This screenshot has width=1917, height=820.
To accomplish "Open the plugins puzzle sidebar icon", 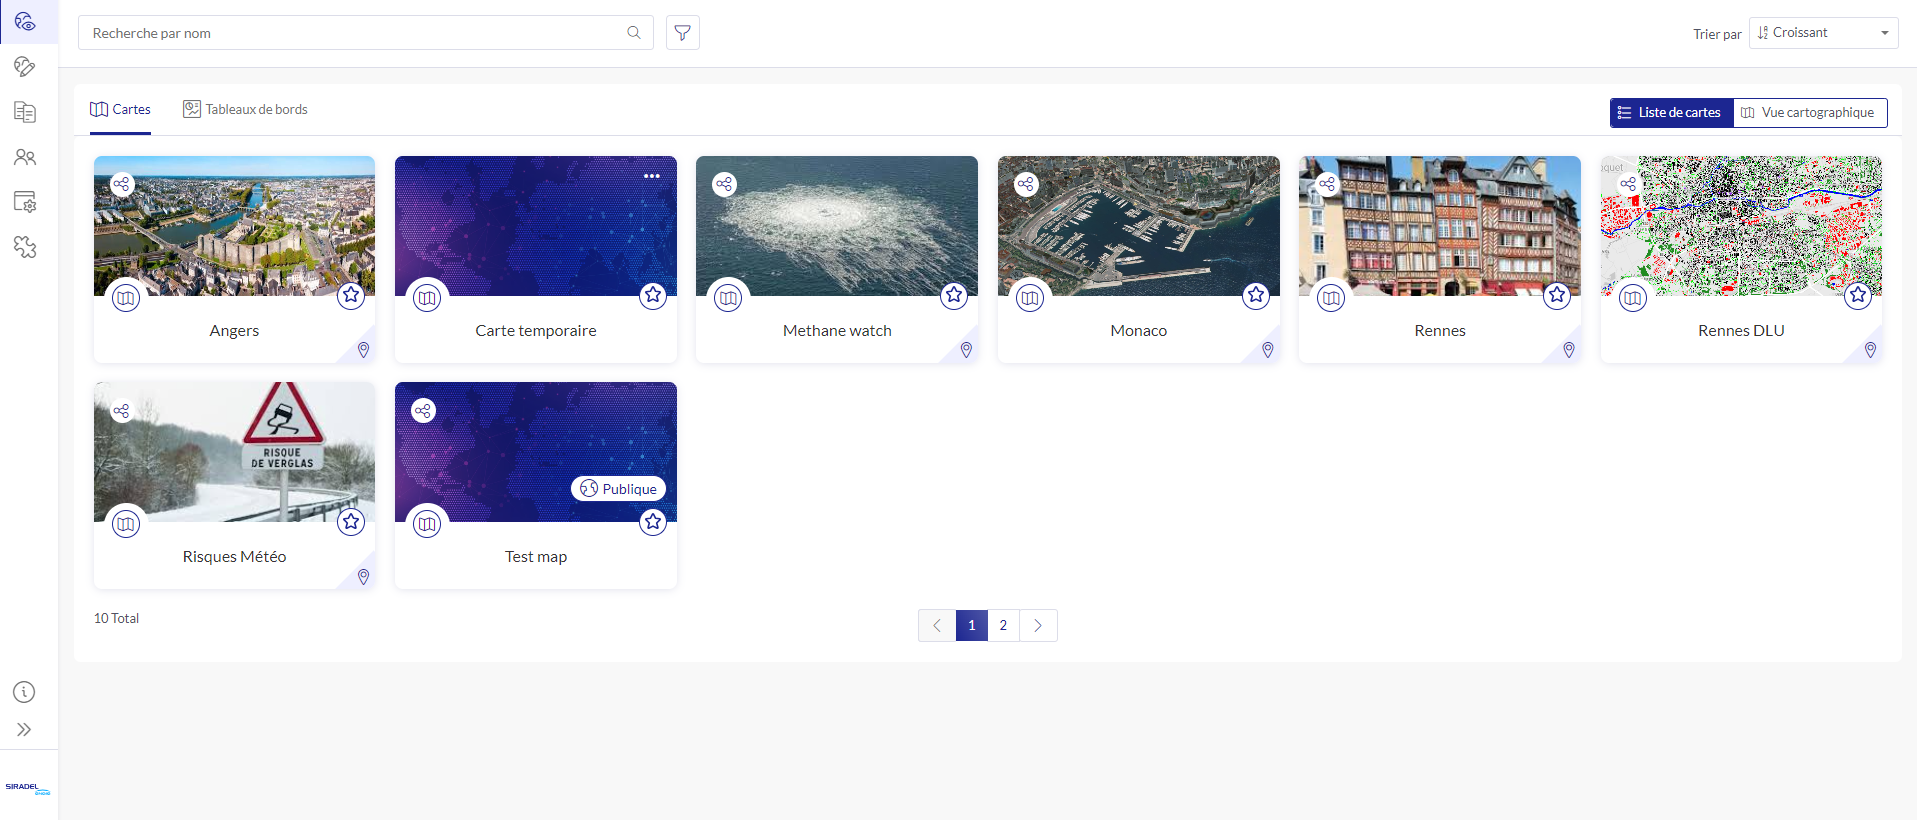I will 25,247.
